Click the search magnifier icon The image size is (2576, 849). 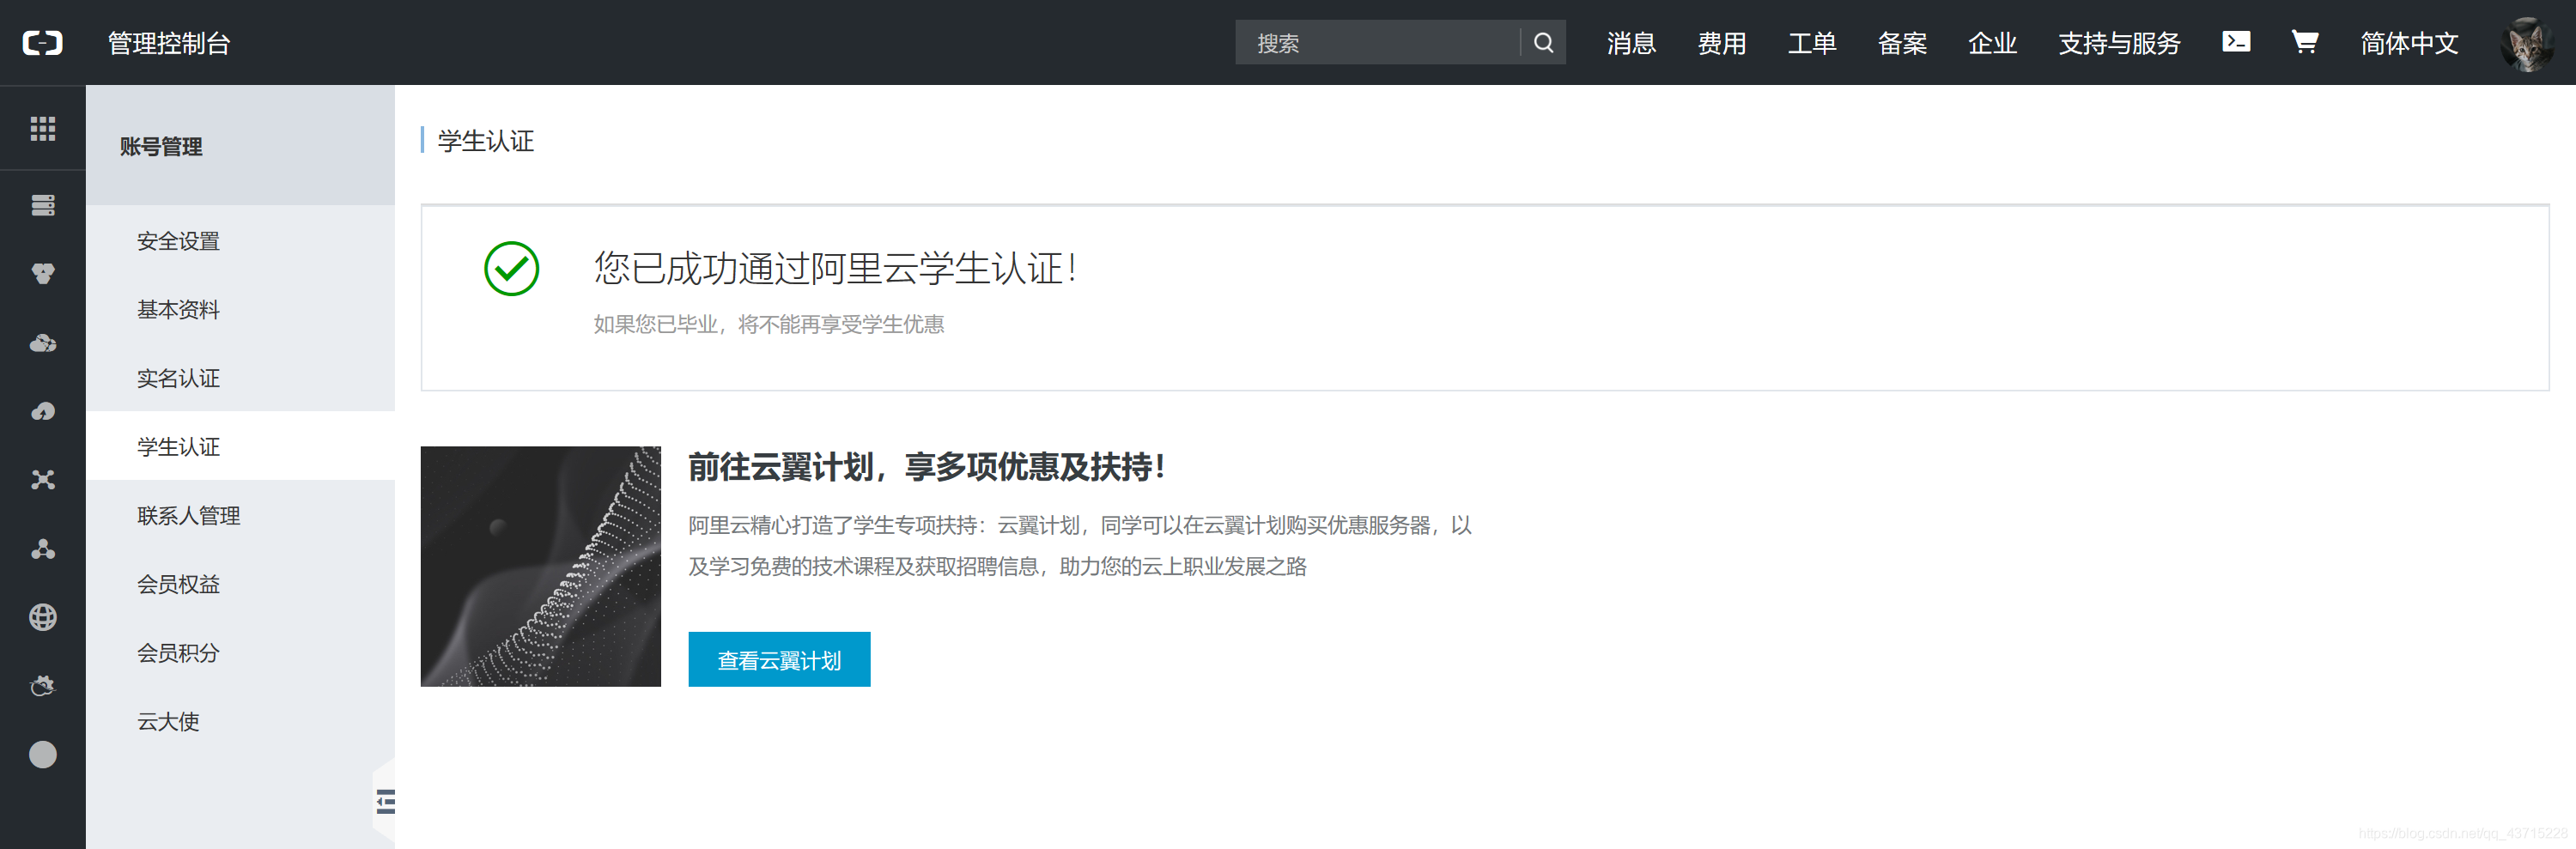click(x=1543, y=43)
